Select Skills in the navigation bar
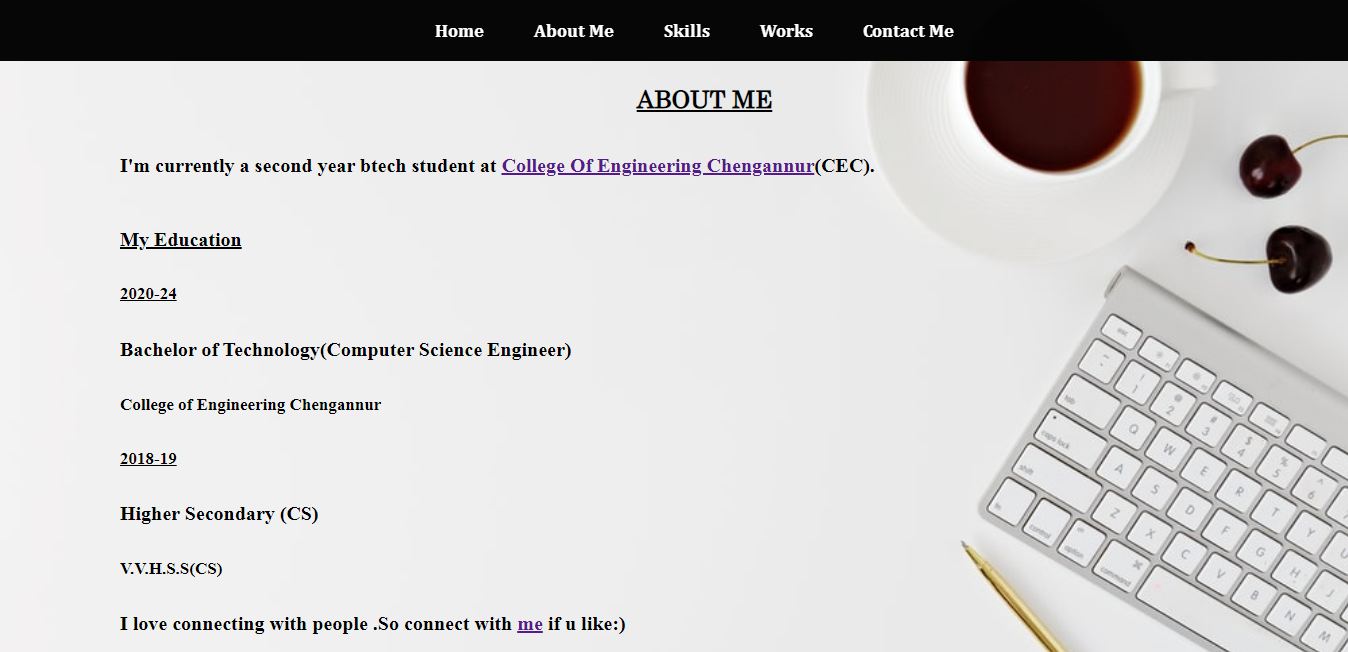 pos(687,31)
